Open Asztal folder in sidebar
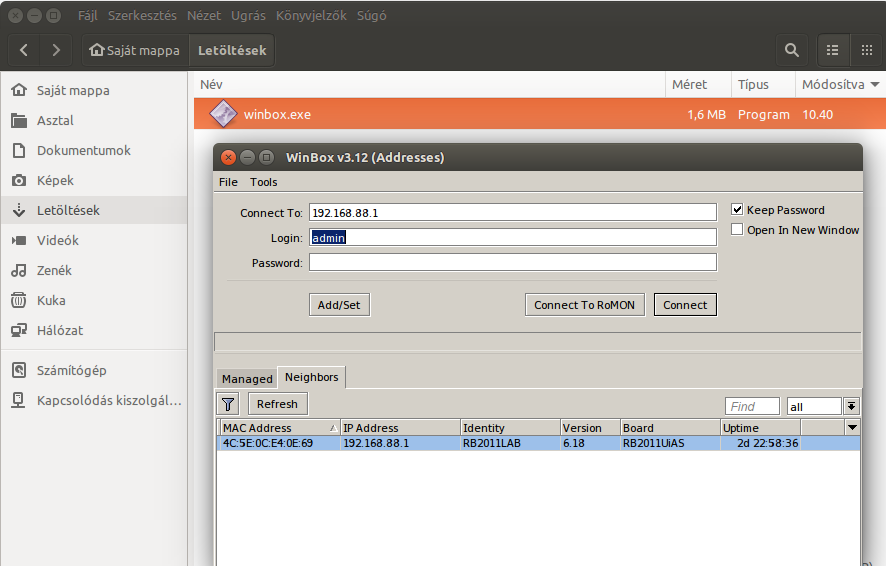This screenshot has height=566, width=886. 94,120
